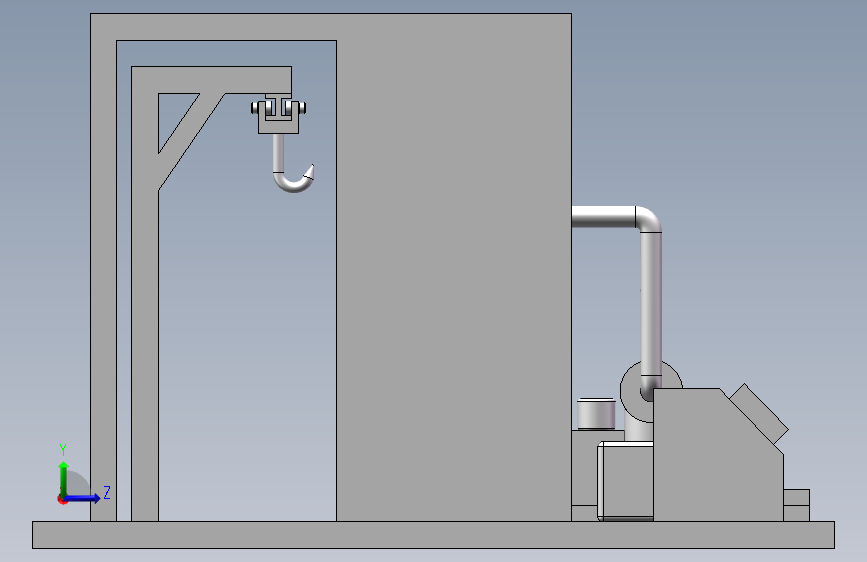This screenshot has height=562, width=867.
Task: Select the pipe elbow bend
Action: pyautogui.click(x=649, y=219)
